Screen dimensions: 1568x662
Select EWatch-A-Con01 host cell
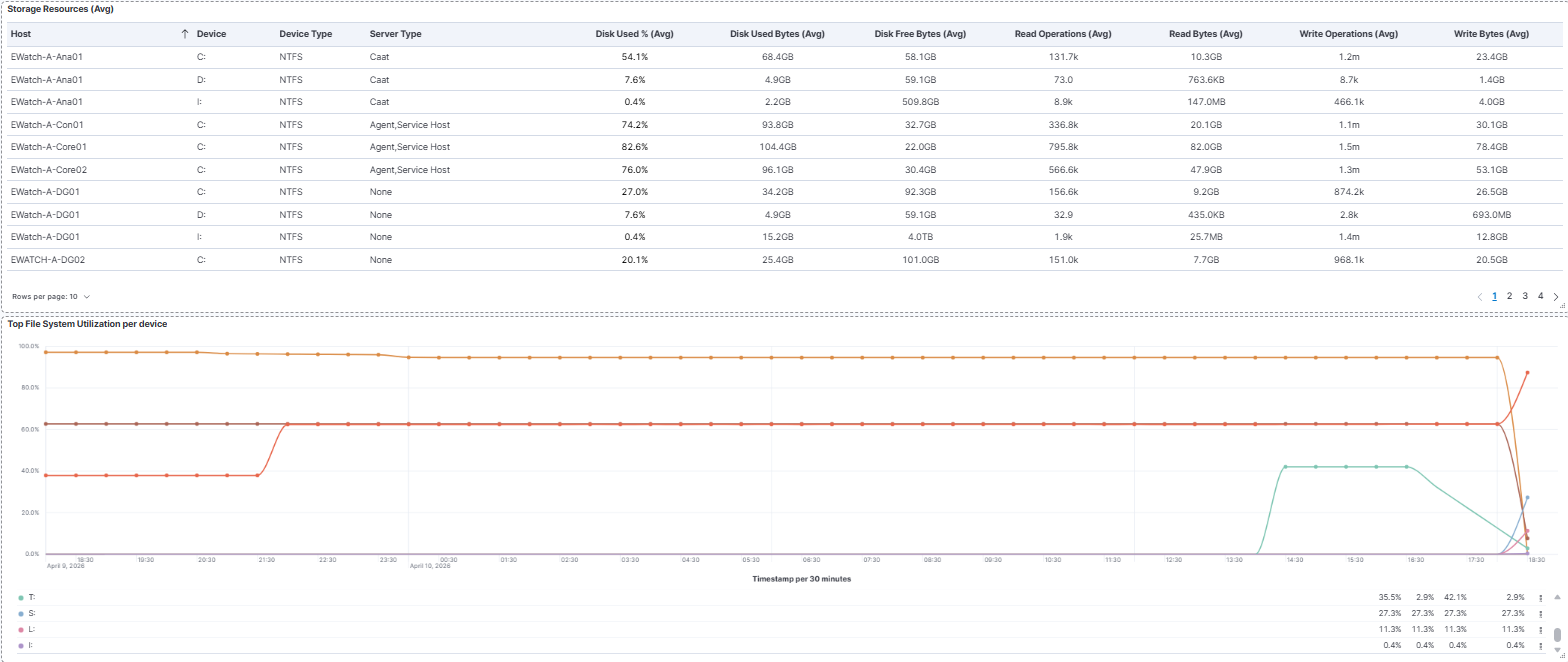pyautogui.click(x=47, y=125)
